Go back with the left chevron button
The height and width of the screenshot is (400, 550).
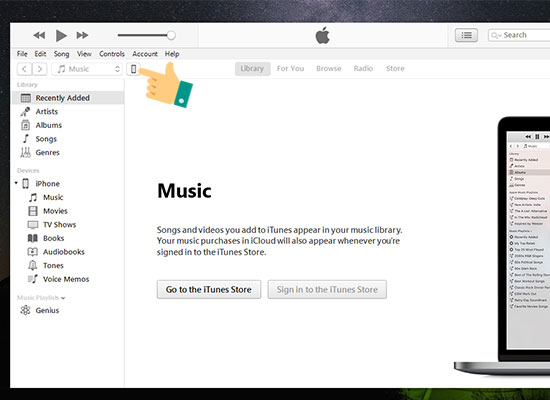tap(24, 69)
